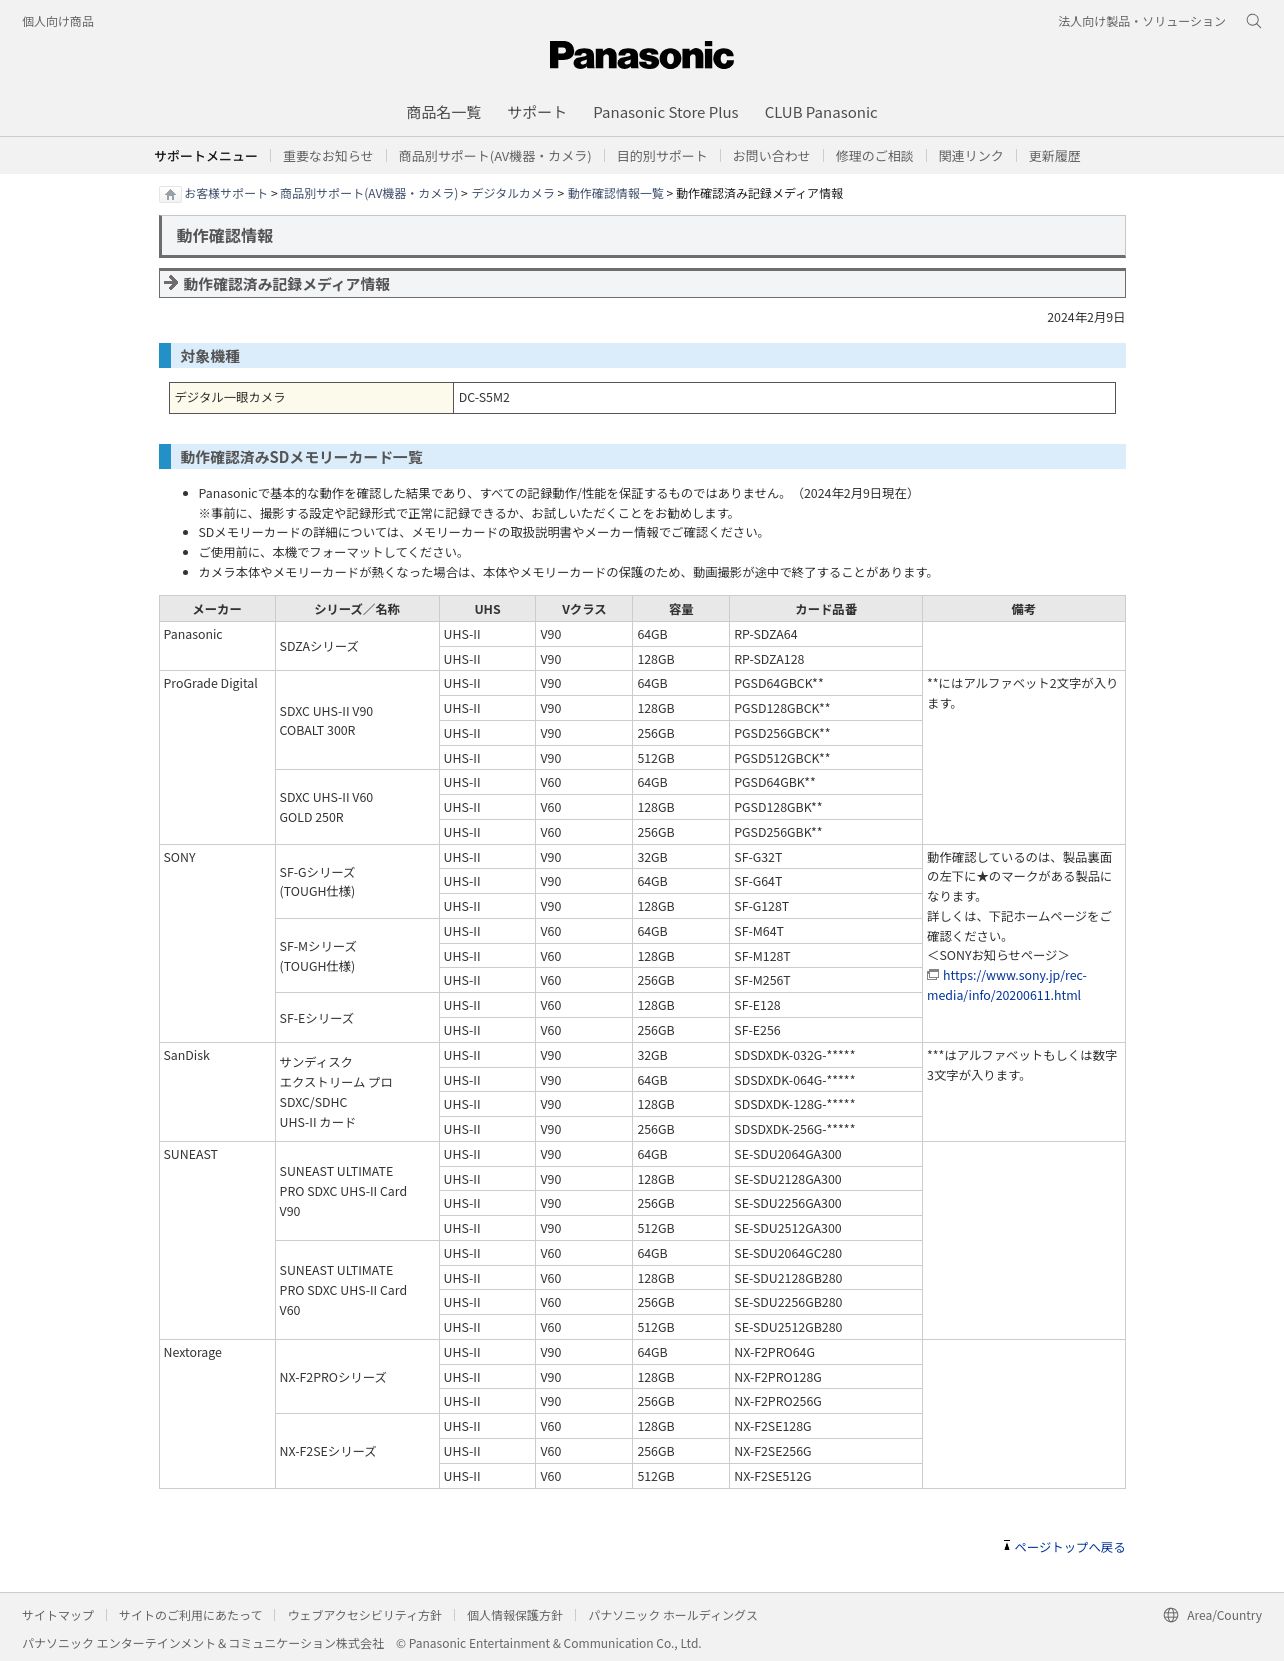Screen dimensions: 1284x1661
Task: Click the Vクラス column header
Action: click(584, 609)
